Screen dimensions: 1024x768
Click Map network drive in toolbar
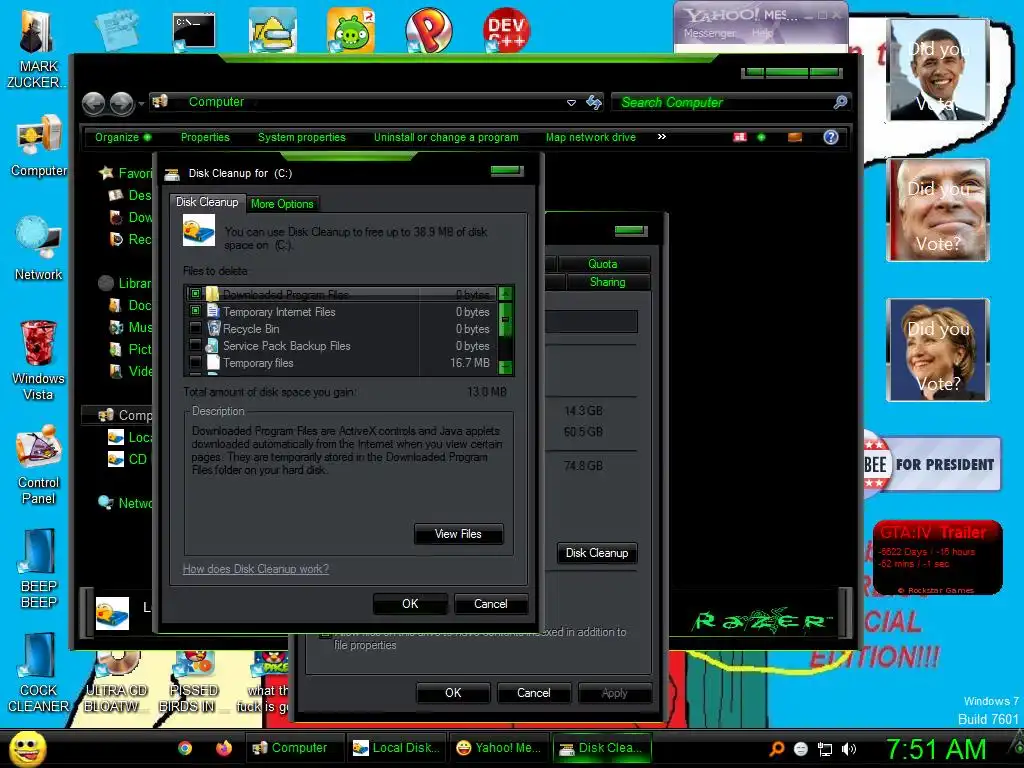590,137
